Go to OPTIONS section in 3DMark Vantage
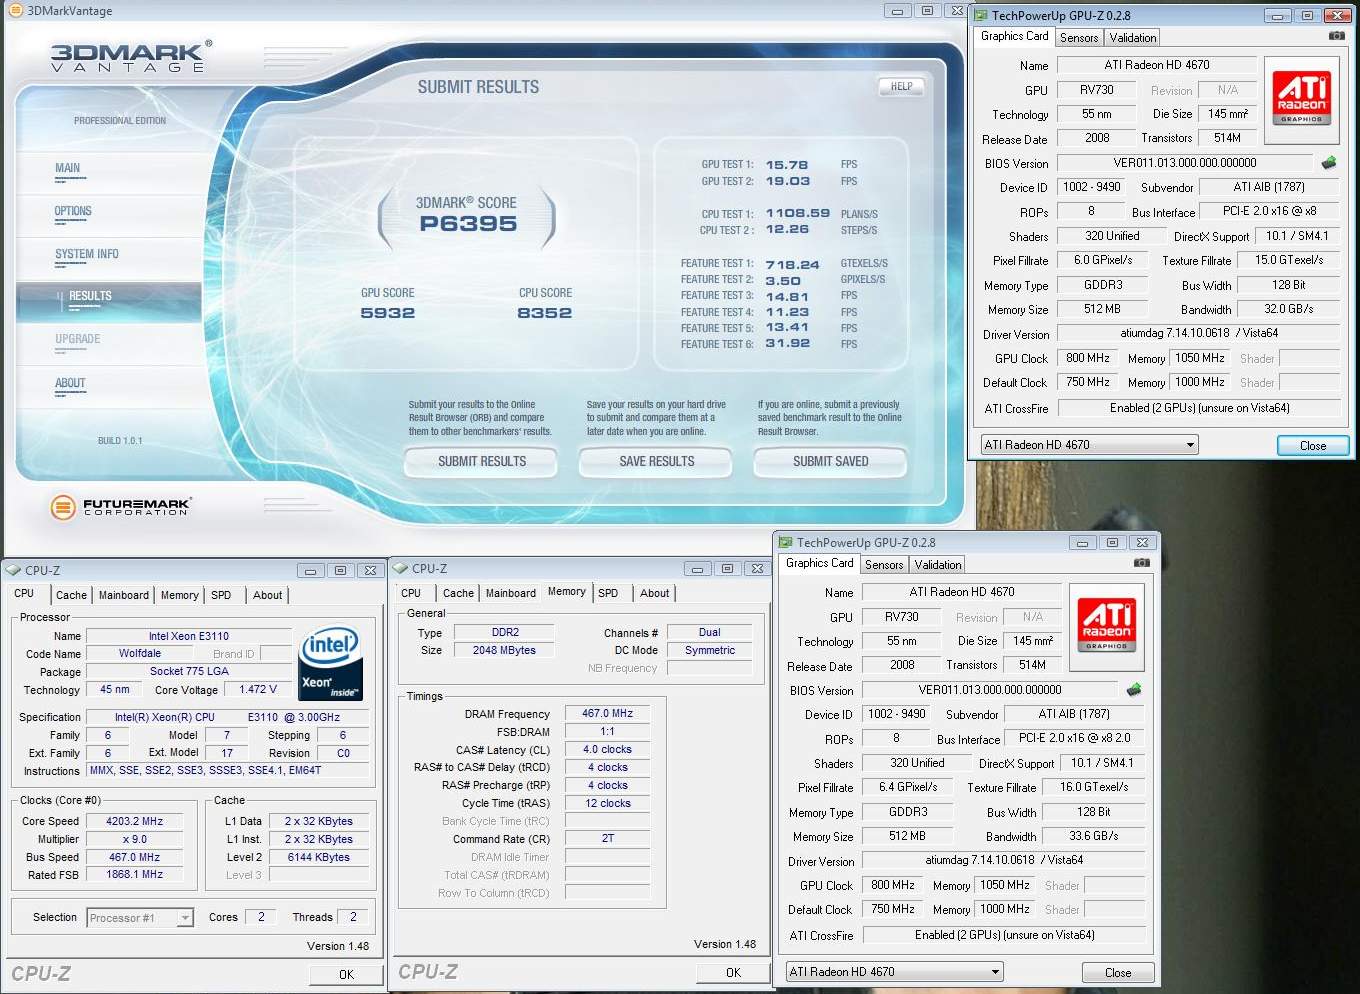This screenshot has width=1360, height=994. coord(73,211)
